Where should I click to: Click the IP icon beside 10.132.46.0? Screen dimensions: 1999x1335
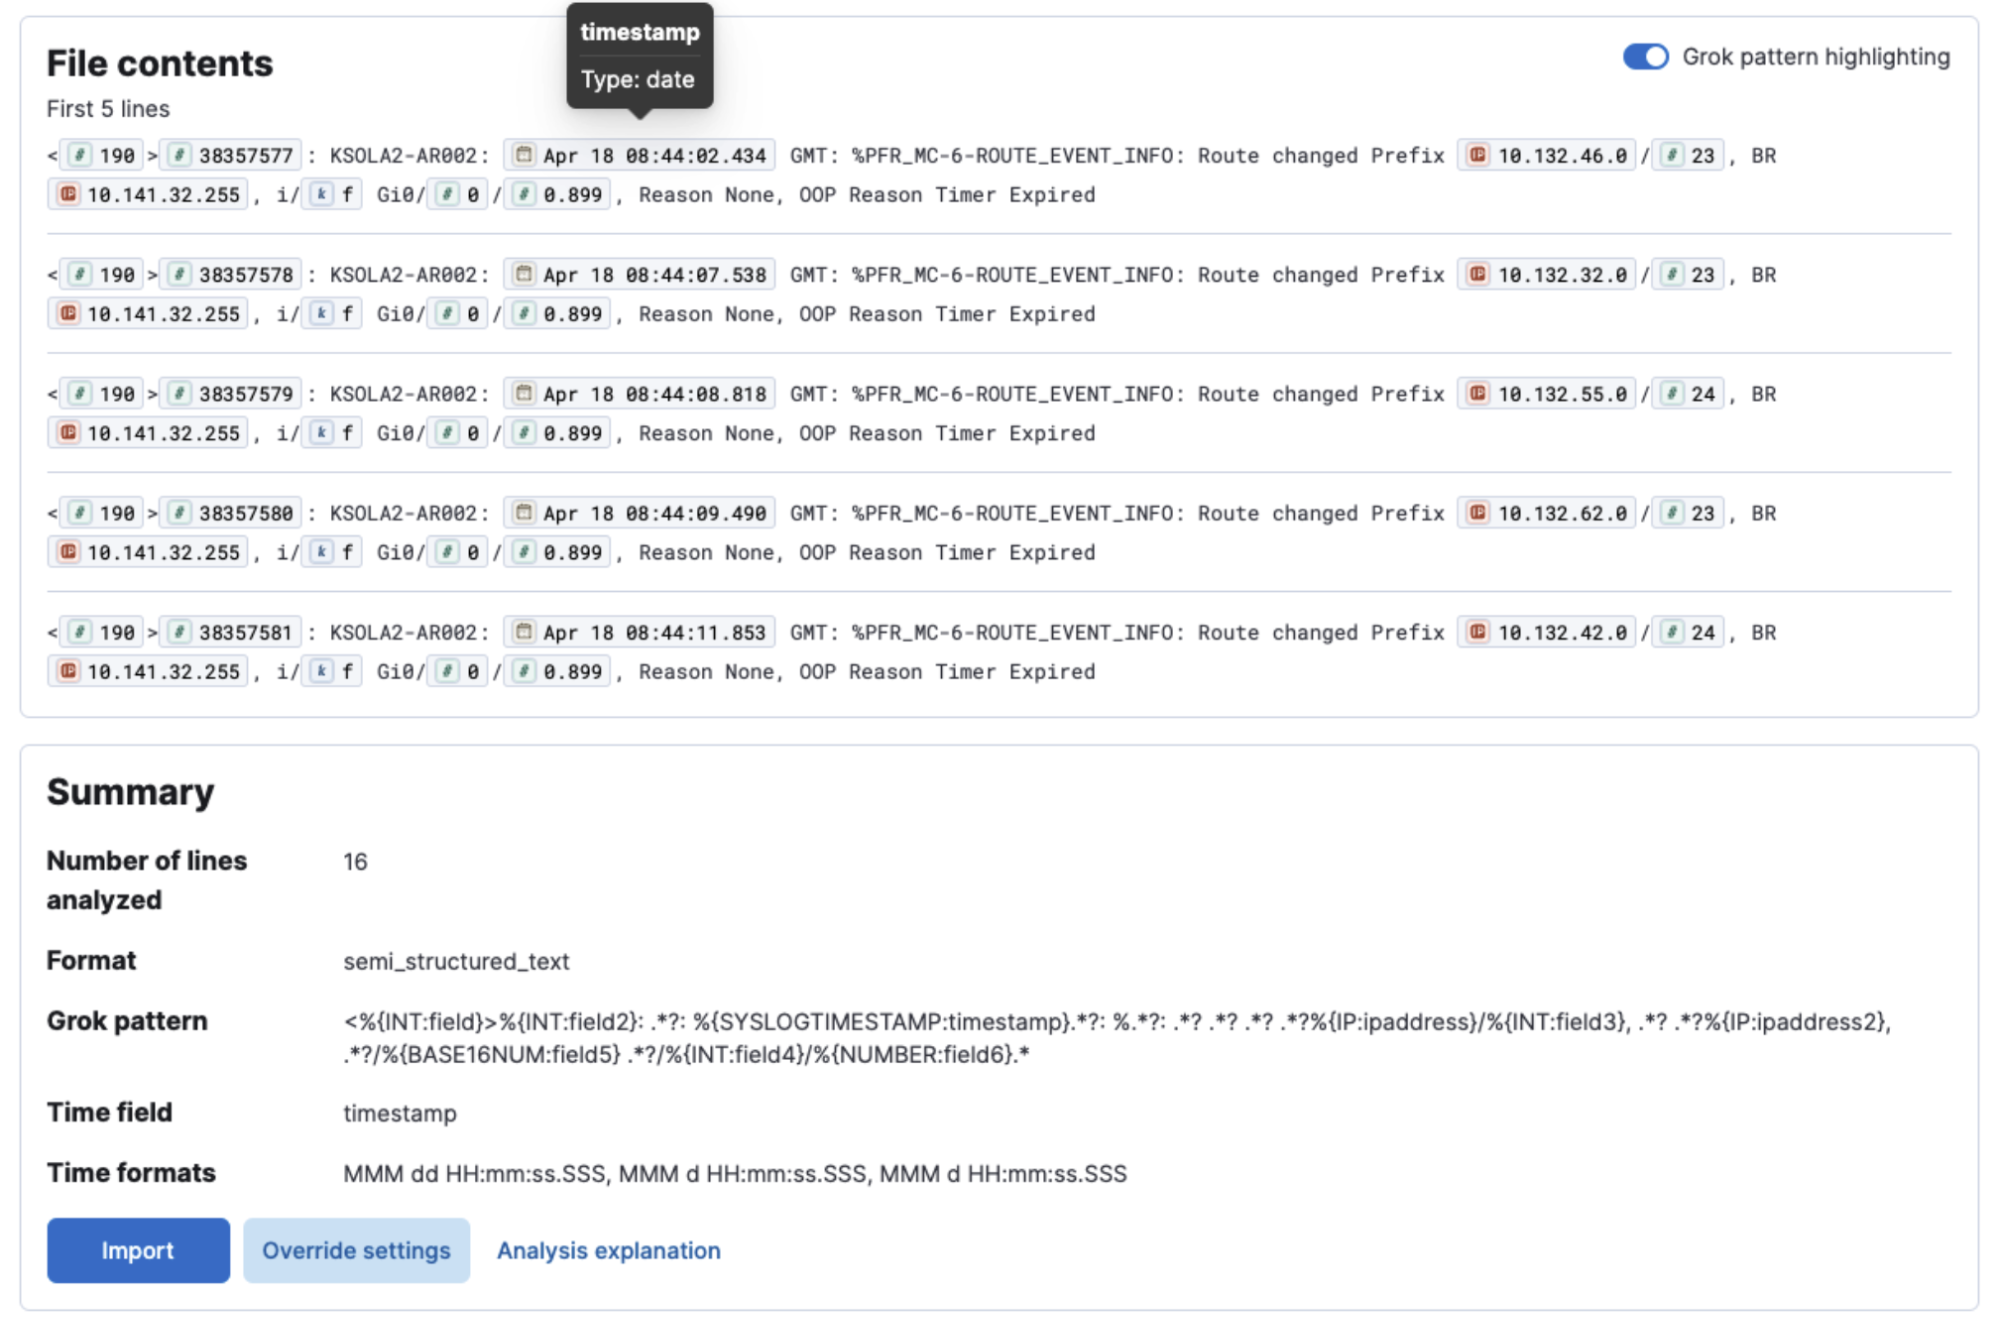(1475, 155)
